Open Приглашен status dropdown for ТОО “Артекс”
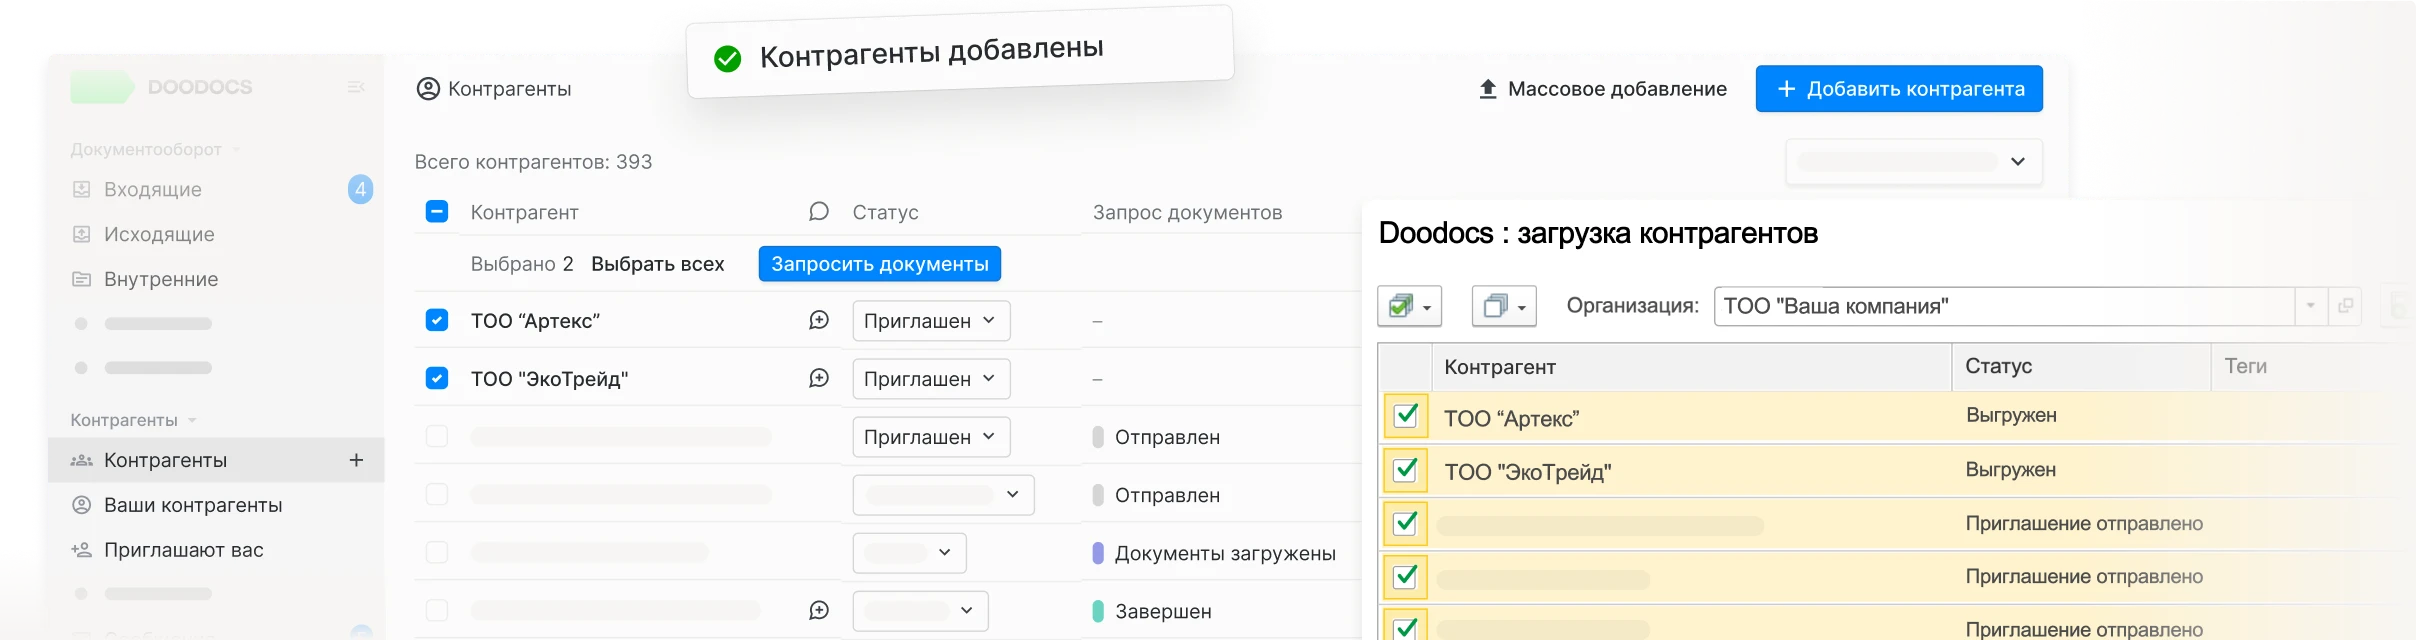The width and height of the screenshot is (2416, 640). (x=931, y=321)
